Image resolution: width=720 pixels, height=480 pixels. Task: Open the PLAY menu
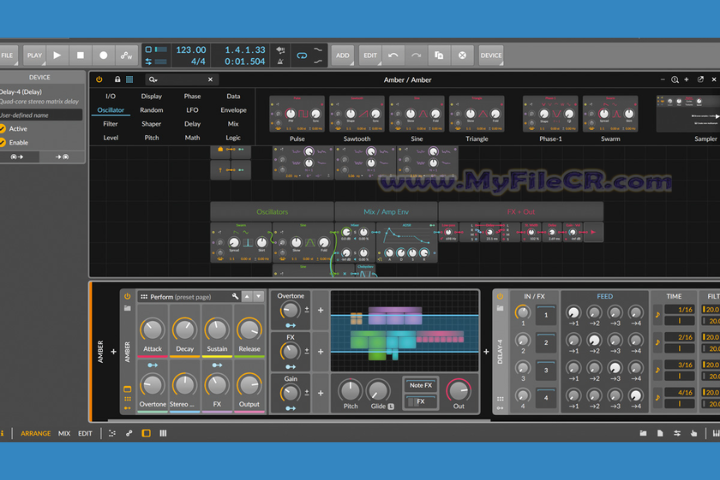click(x=34, y=55)
